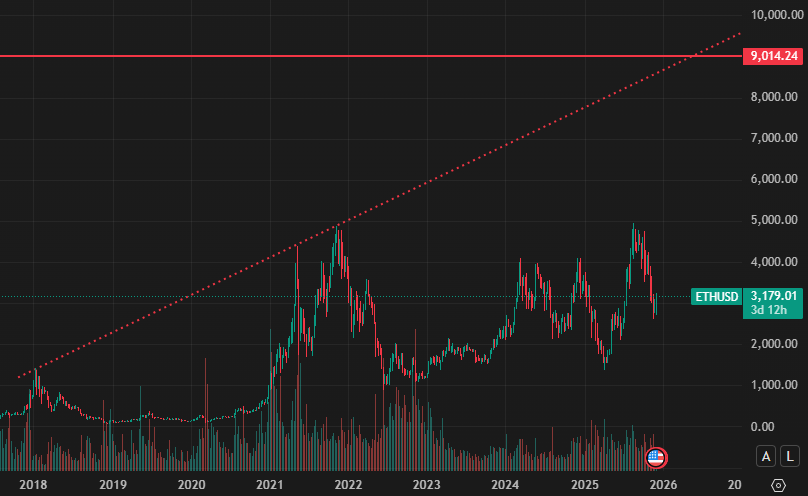Image resolution: width=808 pixels, height=496 pixels.
Task: Click the 2018 label on time axis
Action: pos(33,484)
